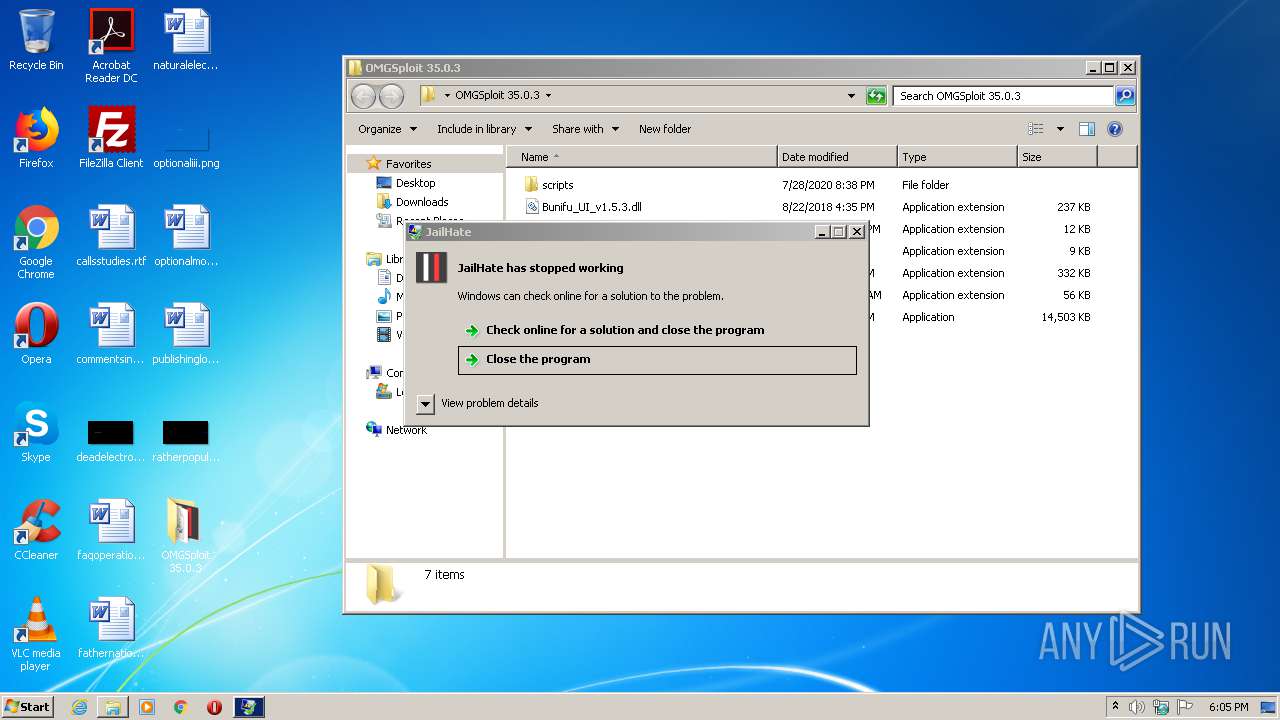The image size is (1280, 720).
Task: Toggle the preview pane button
Action: [1087, 129]
